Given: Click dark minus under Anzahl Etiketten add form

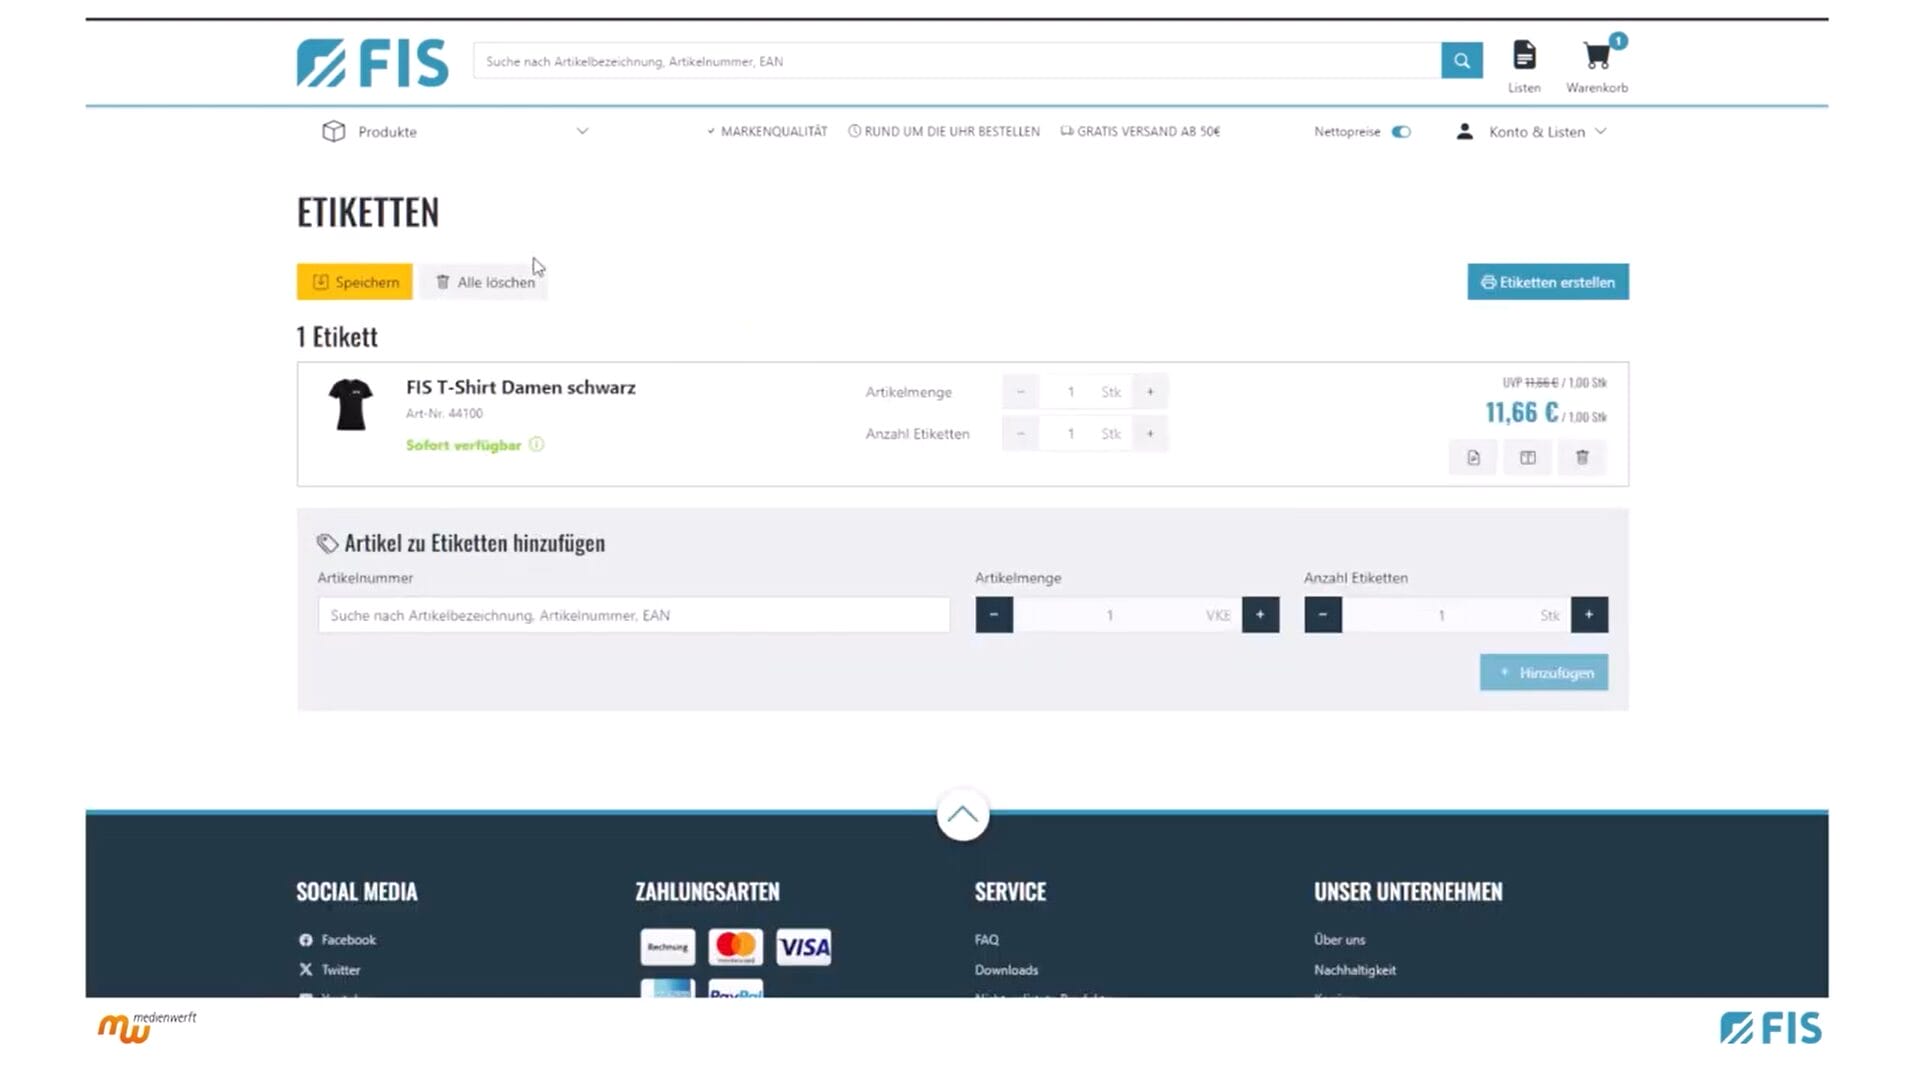Looking at the screenshot, I should (1323, 615).
